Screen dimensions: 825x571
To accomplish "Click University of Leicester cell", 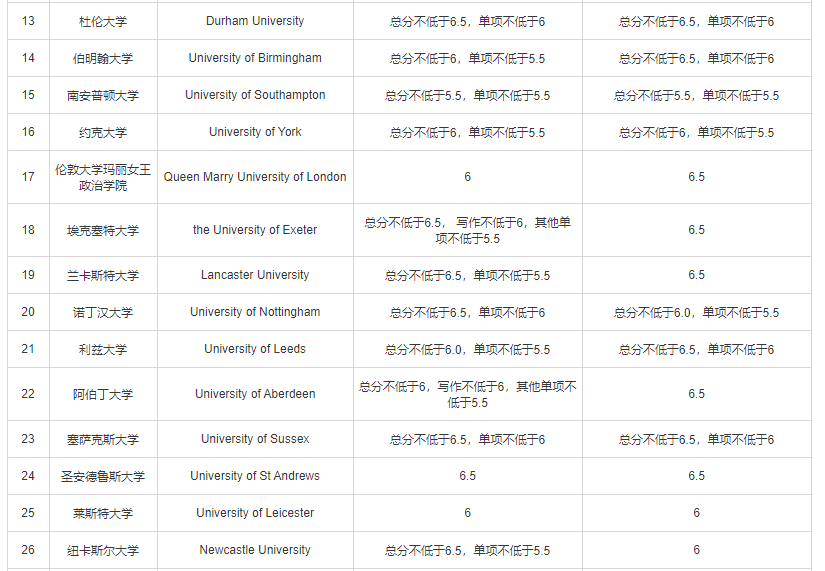I will coord(255,513).
